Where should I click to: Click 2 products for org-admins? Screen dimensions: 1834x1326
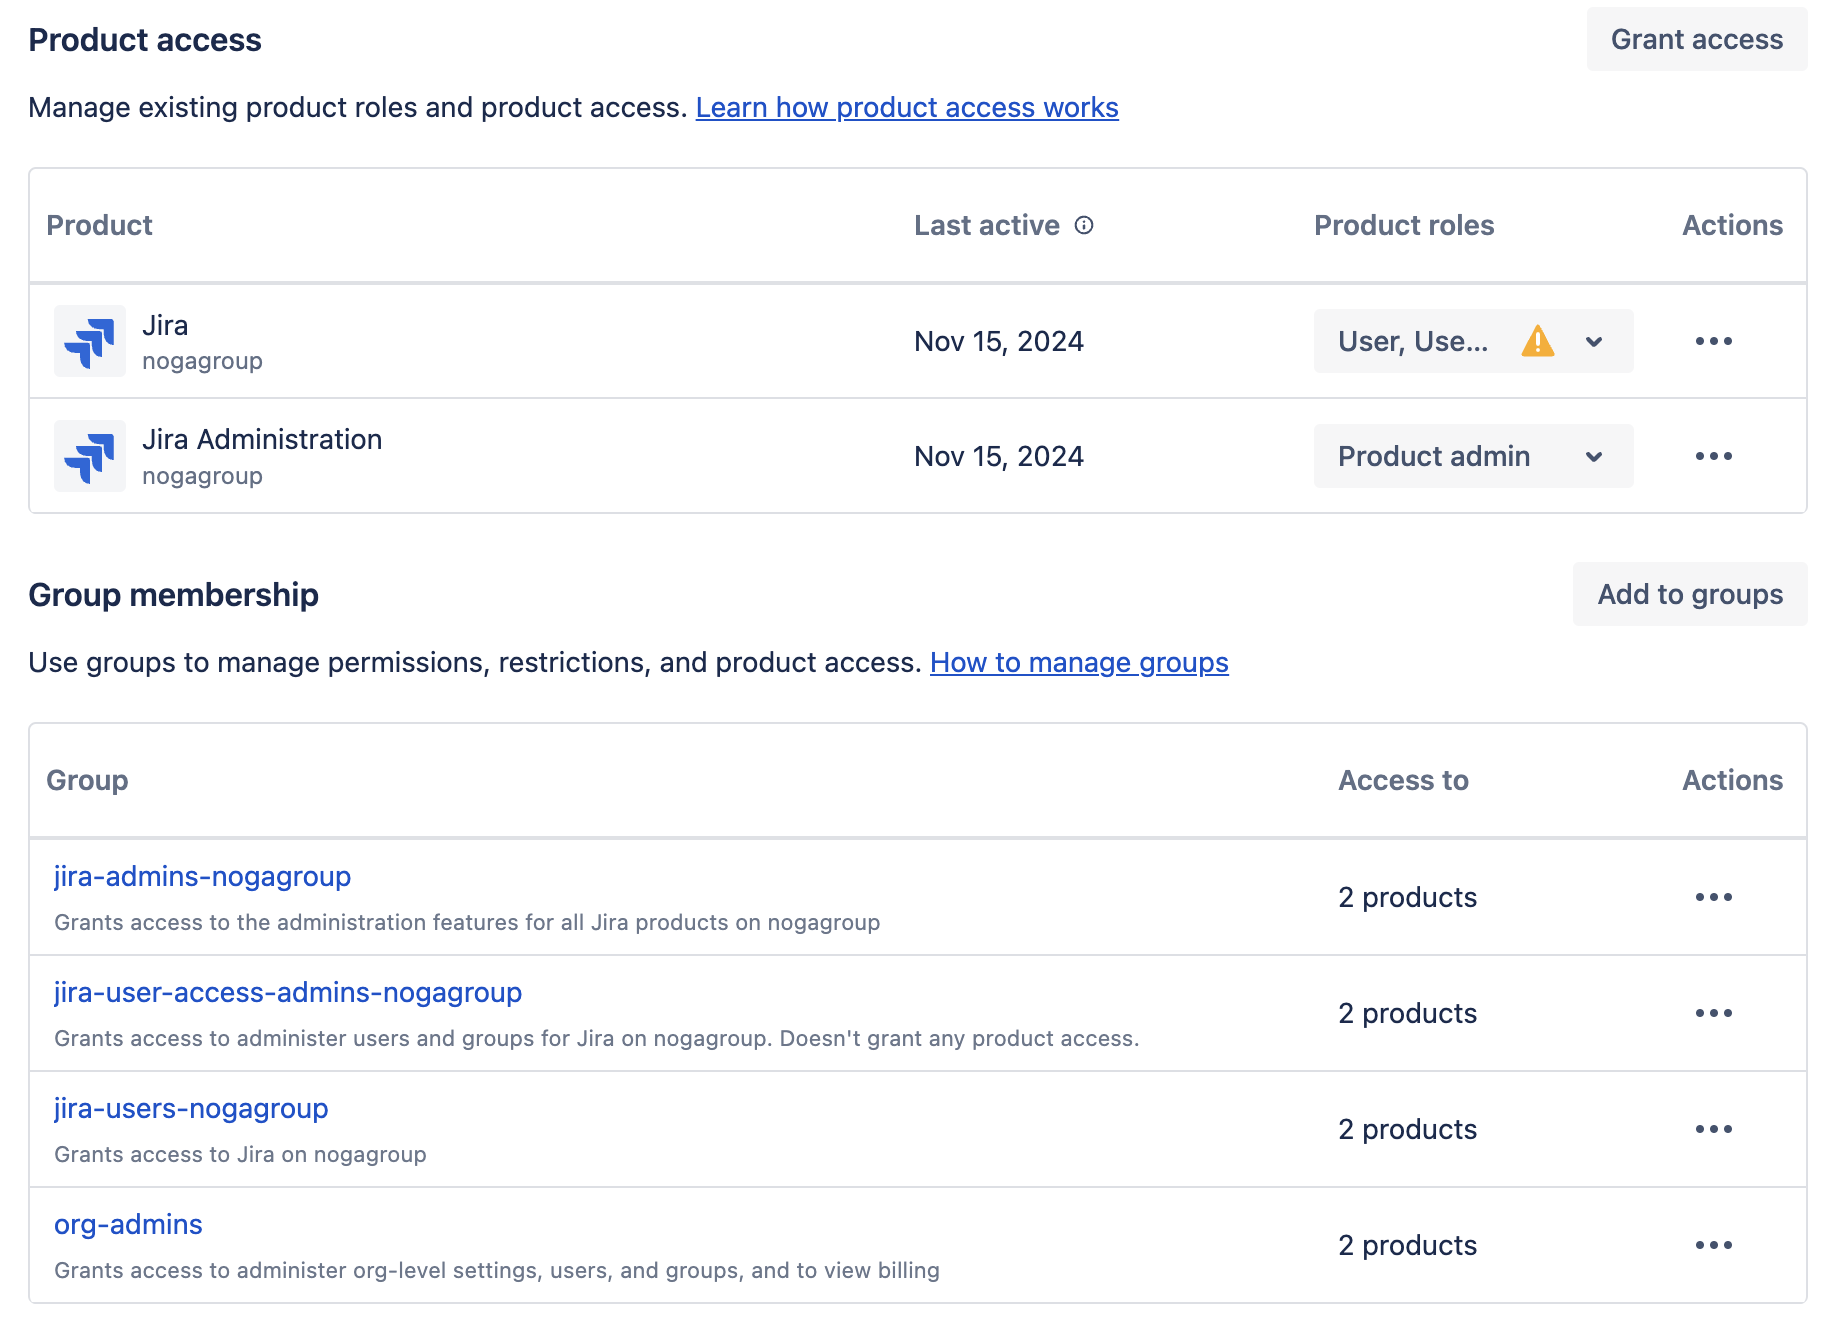pos(1407,1245)
